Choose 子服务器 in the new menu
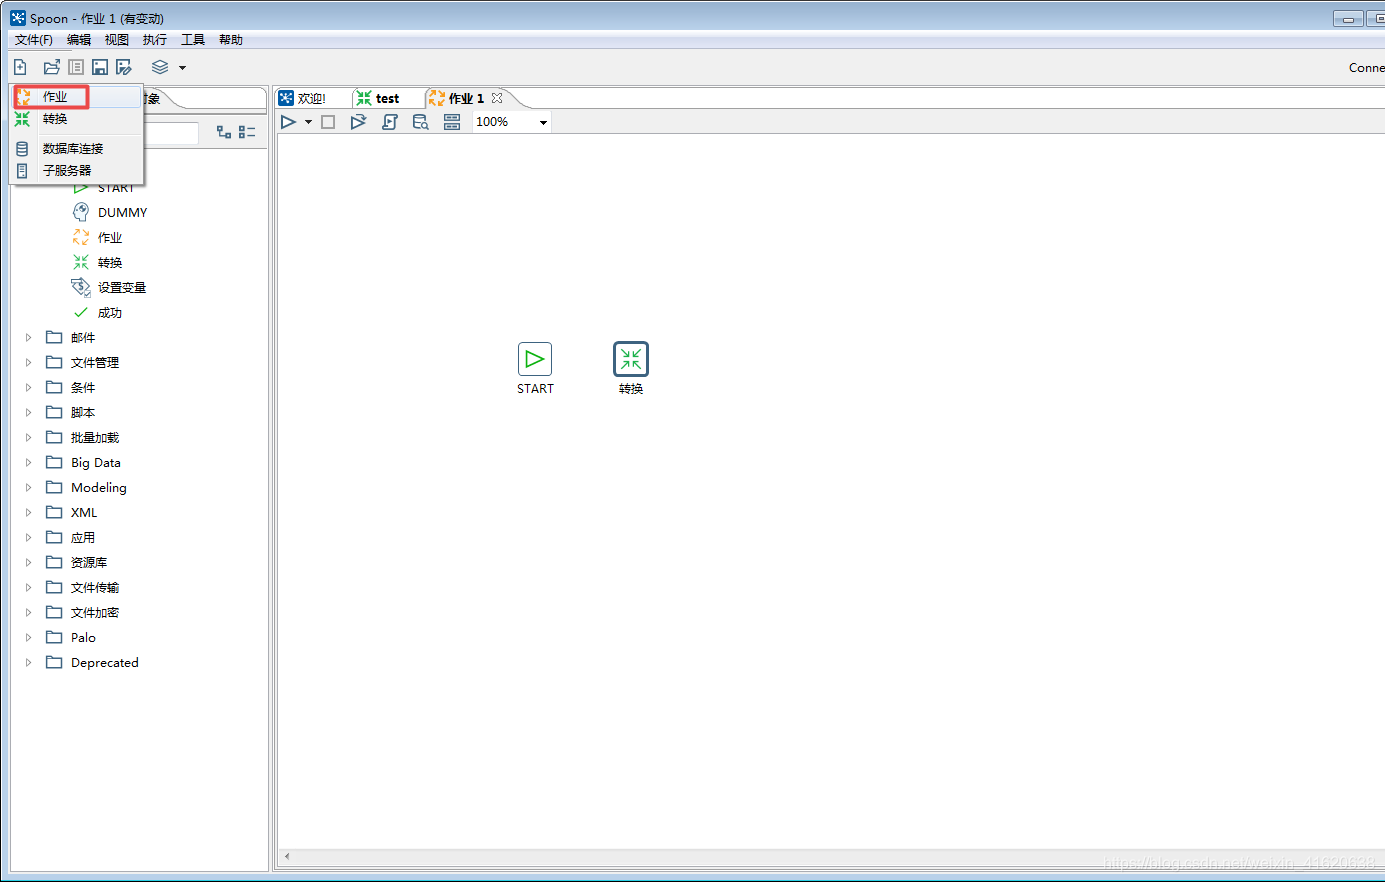 click(x=77, y=170)
